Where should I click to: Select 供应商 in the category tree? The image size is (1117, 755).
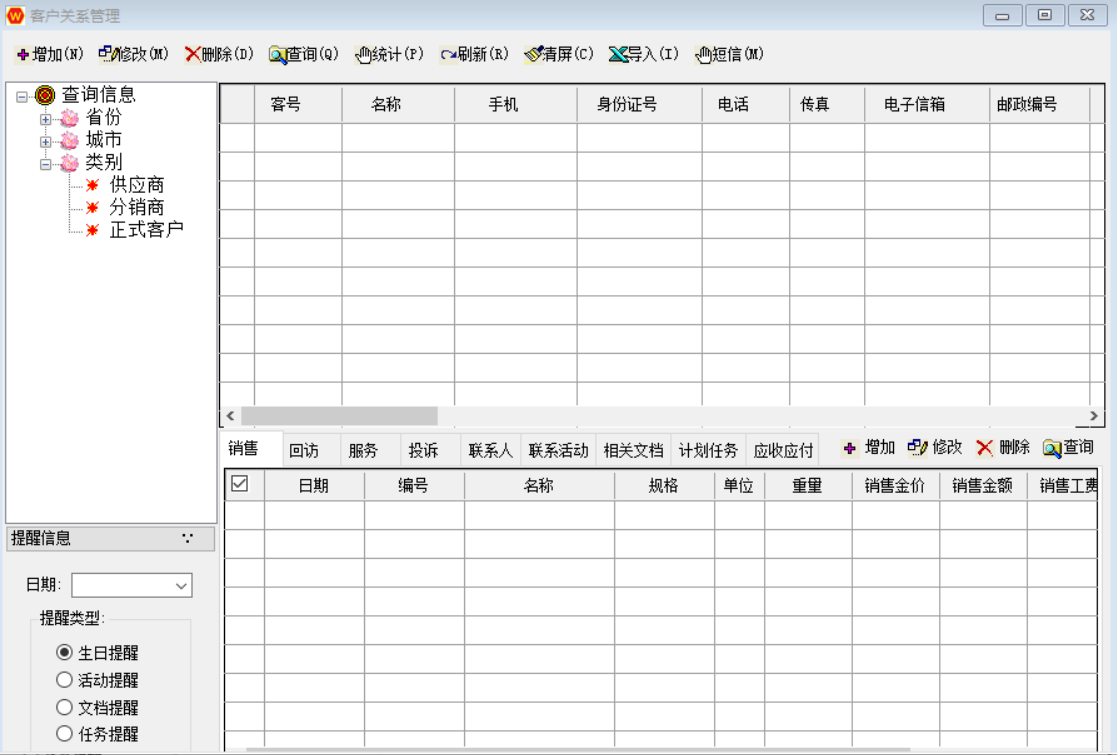click(x=137, y=185)
